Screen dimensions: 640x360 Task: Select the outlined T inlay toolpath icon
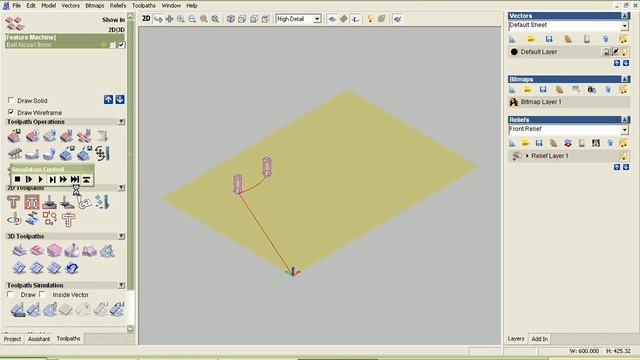coord(68,220)
